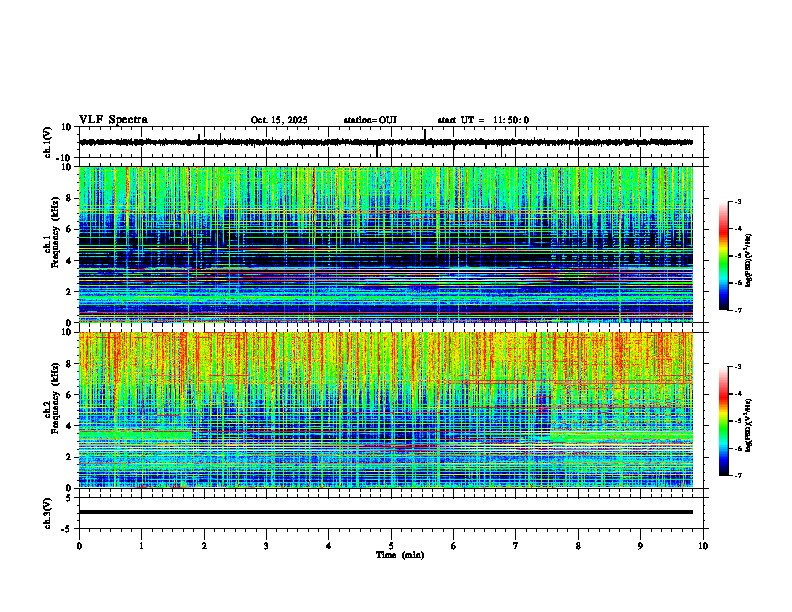Click the "ch.1(V)" waveform axis label

[x=47, y=142]
